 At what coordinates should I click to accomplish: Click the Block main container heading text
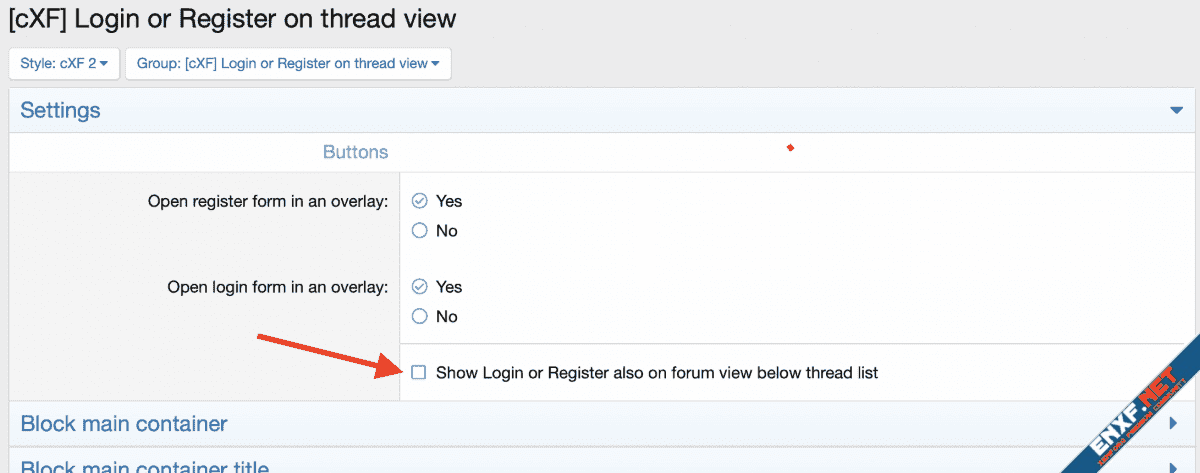(x=124, y=424)
